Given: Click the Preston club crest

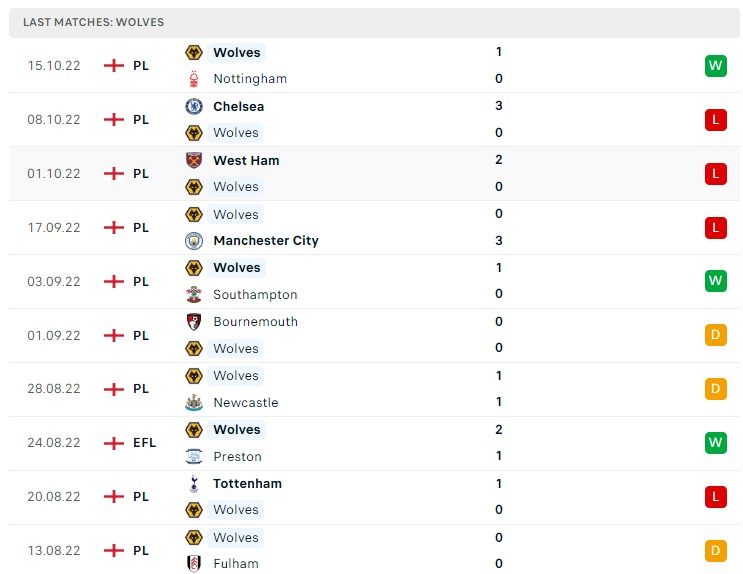Looking at the screenshot, I should tap(194, 456).
